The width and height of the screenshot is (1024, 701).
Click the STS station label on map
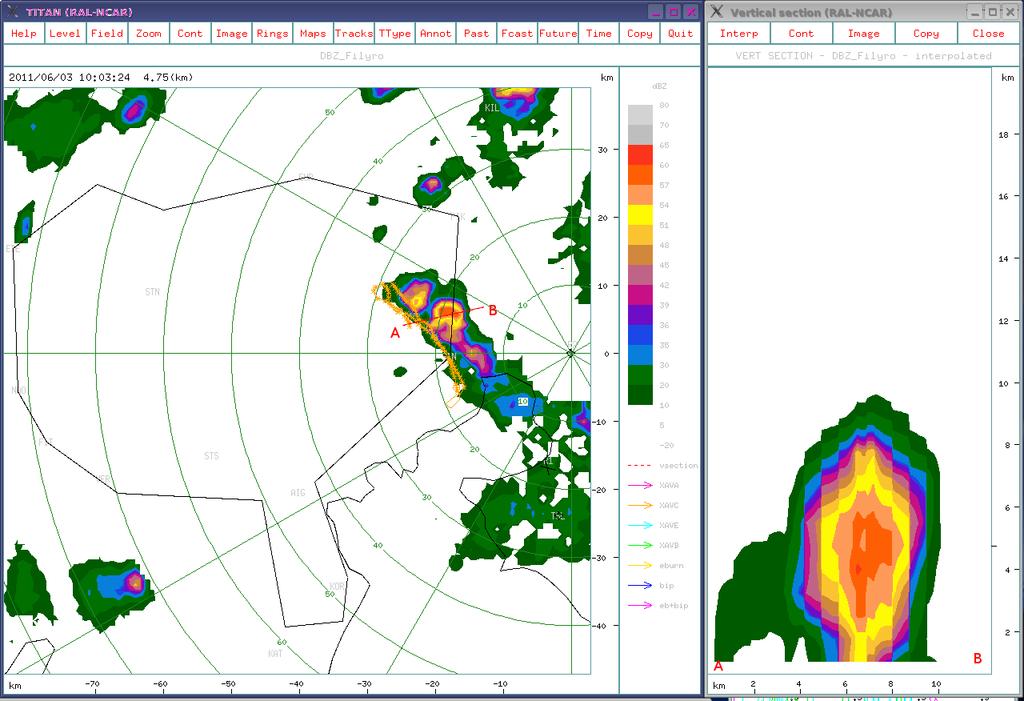coord(211,455)
